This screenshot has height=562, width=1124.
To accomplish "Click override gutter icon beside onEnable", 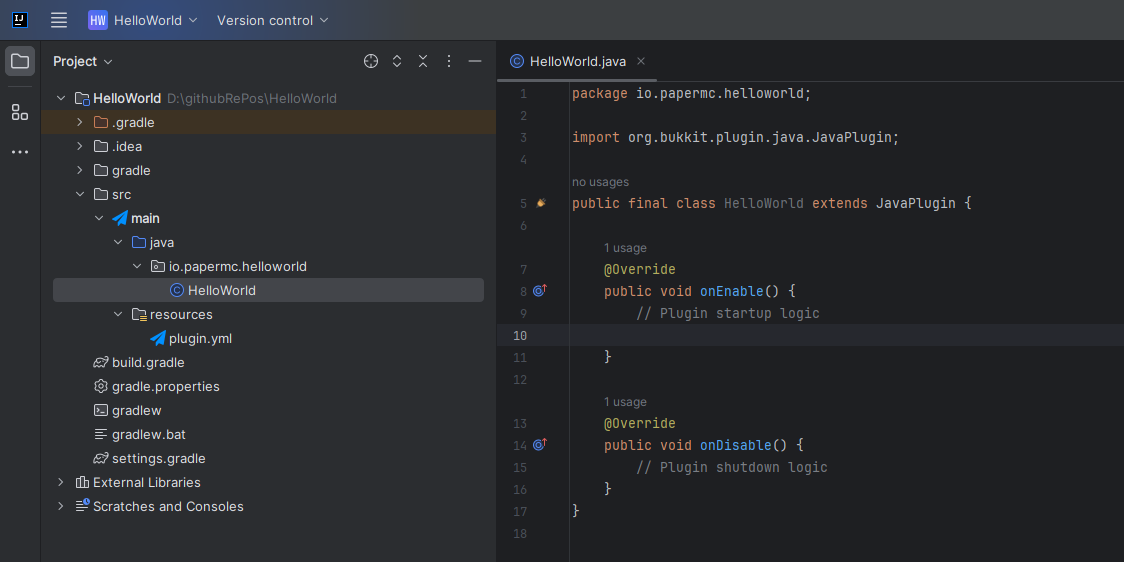I will point(539,291).
